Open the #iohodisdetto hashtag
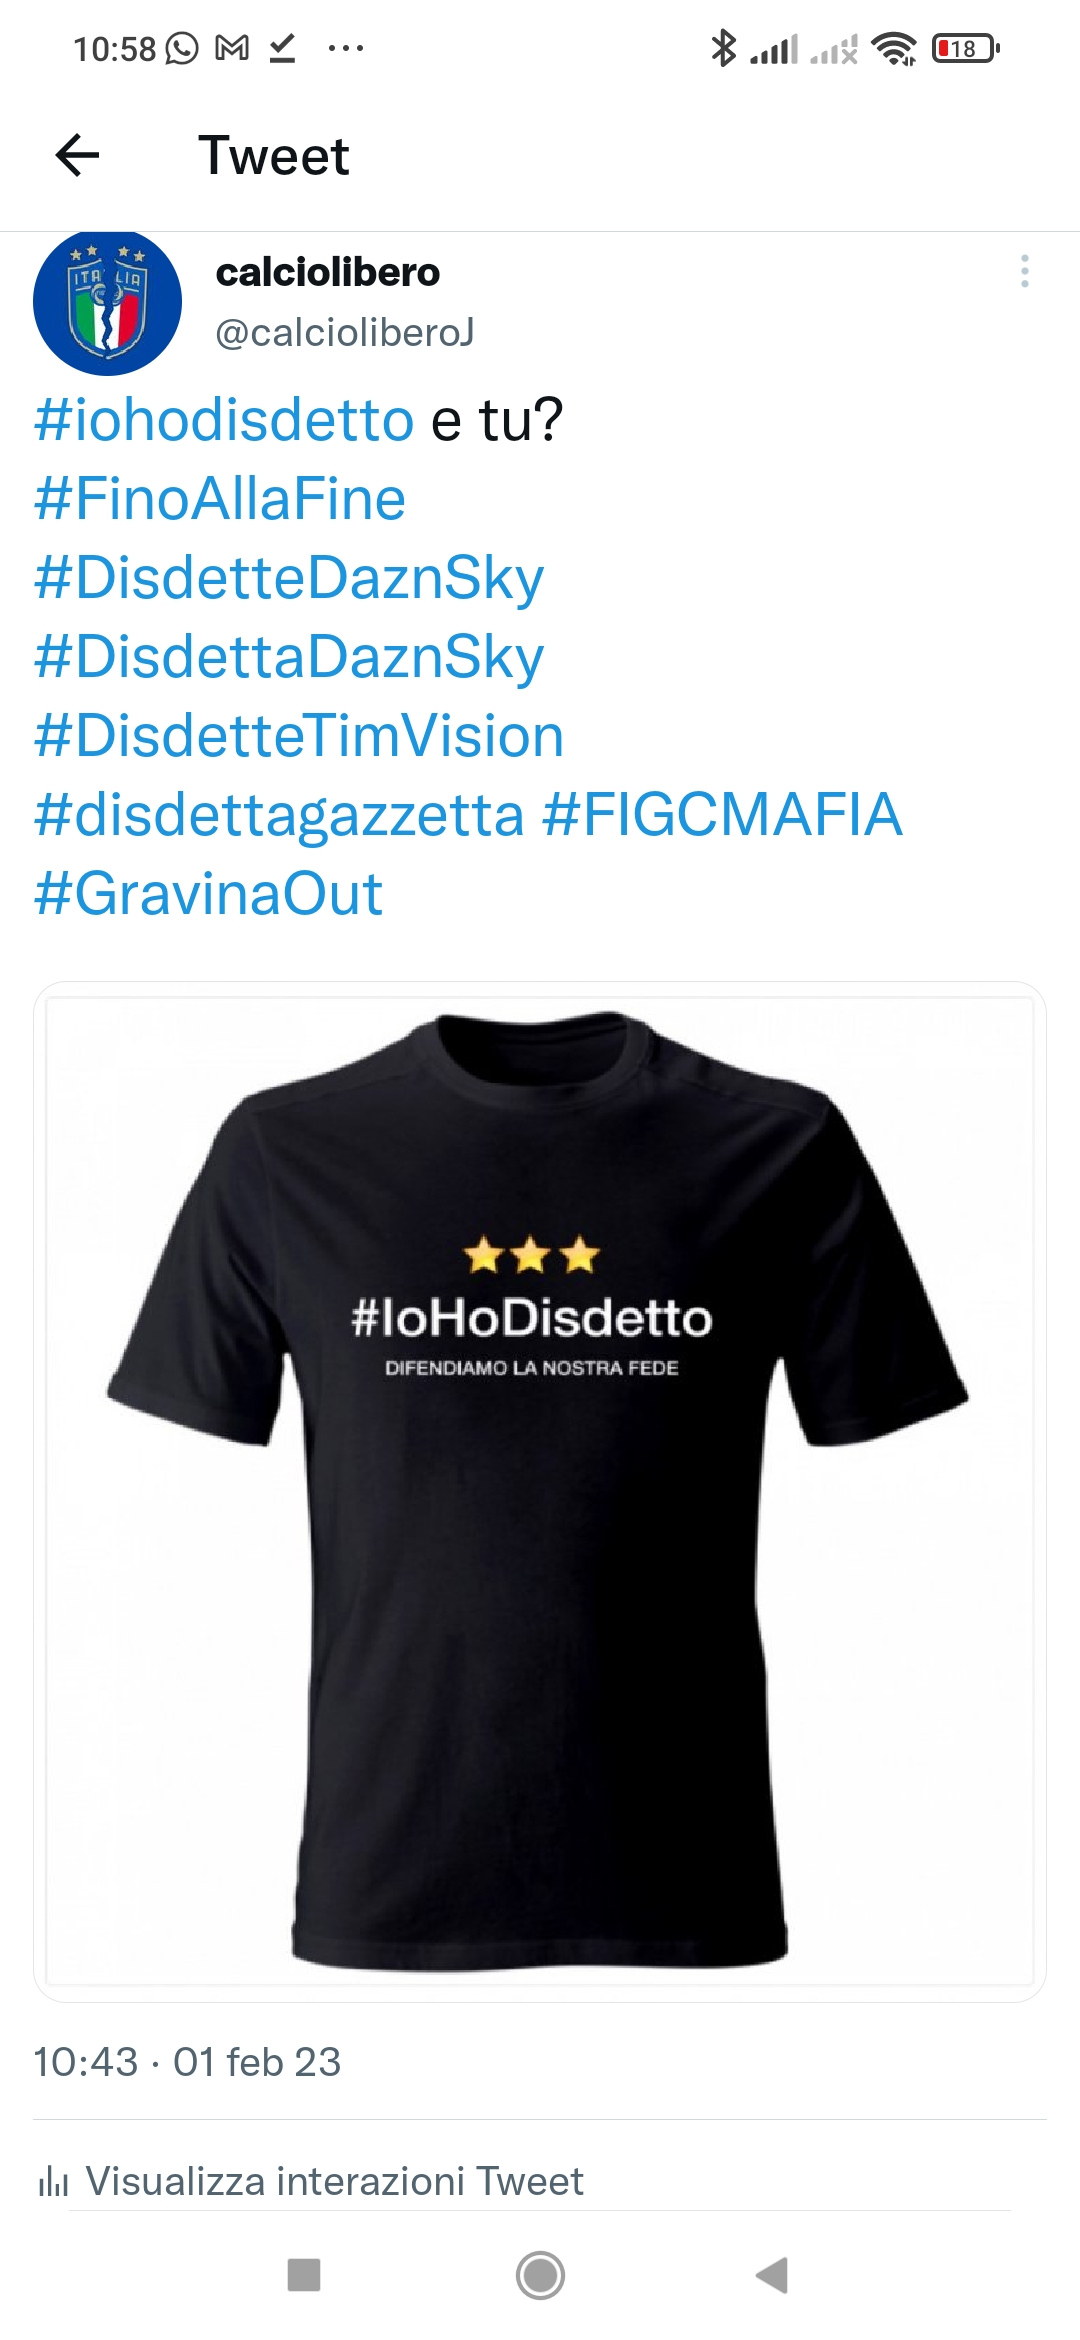This screenshot has width=1080, height=2340. pos(224,419)
